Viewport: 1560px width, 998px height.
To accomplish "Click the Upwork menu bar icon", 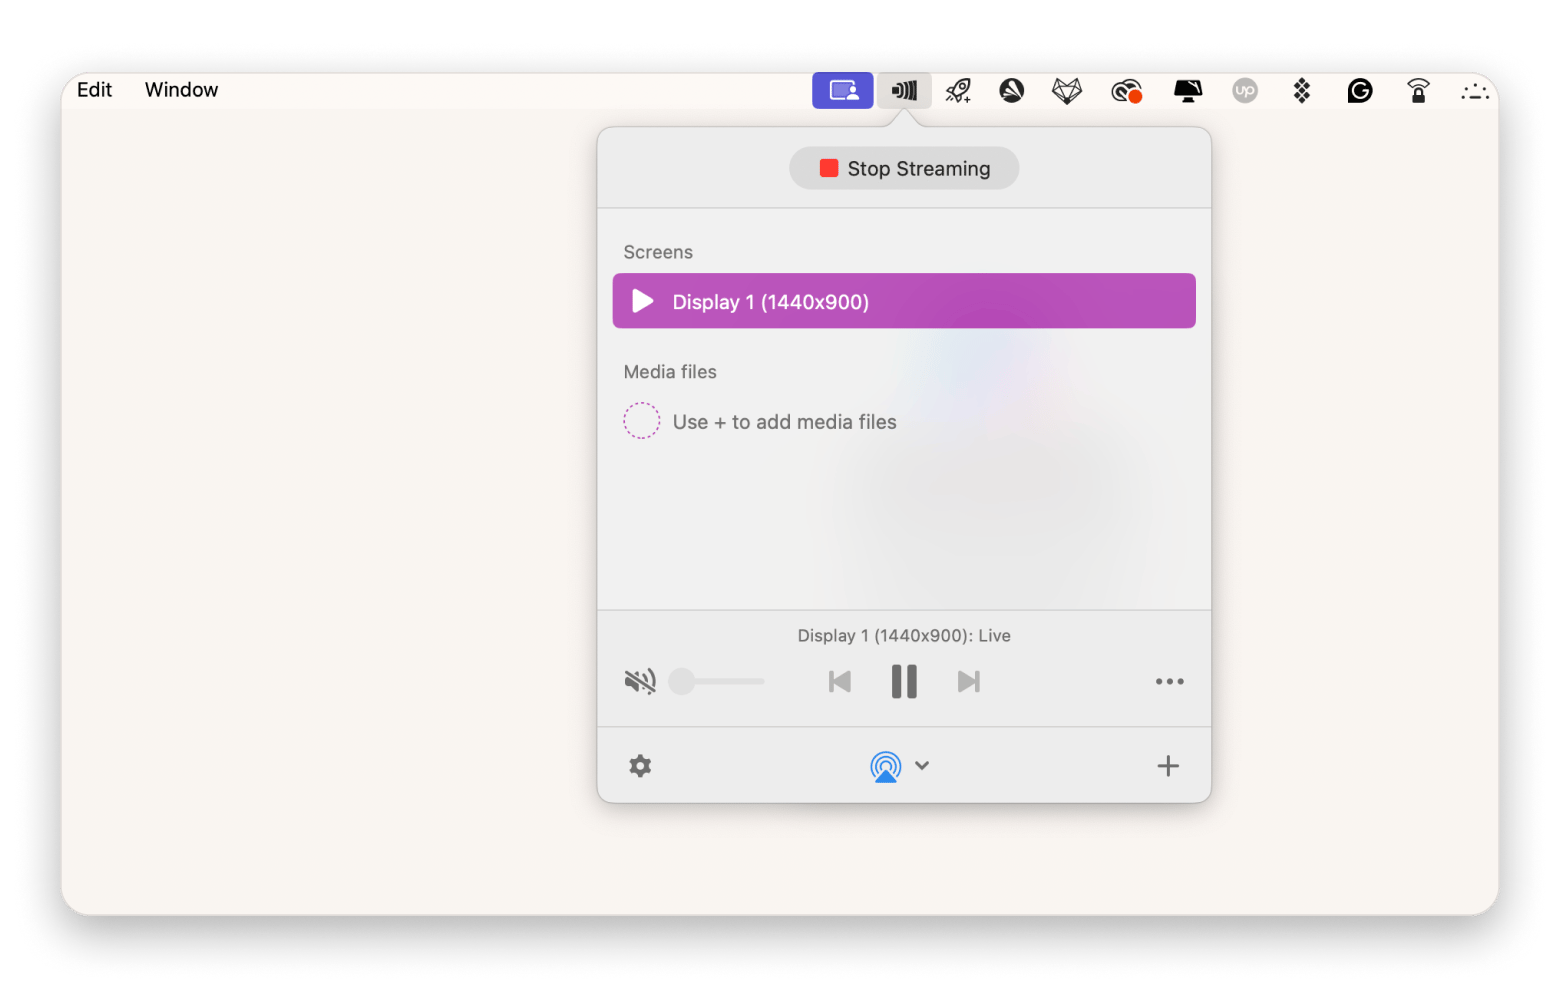I will click(x=1244, y=91).
